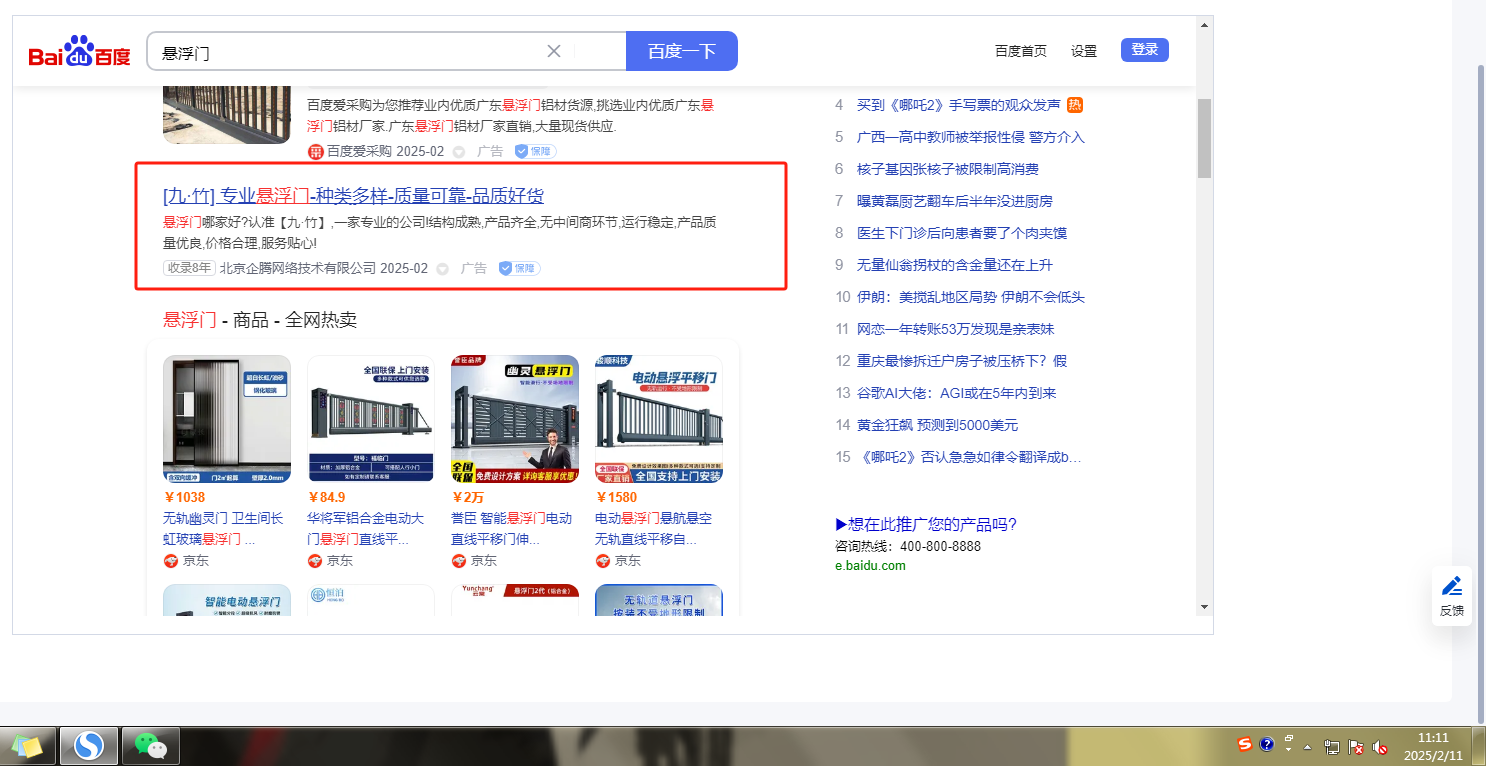Click the inner page vertical scrollbar thumb
Screen dimensions: 1486x766
click(1204, 138)
